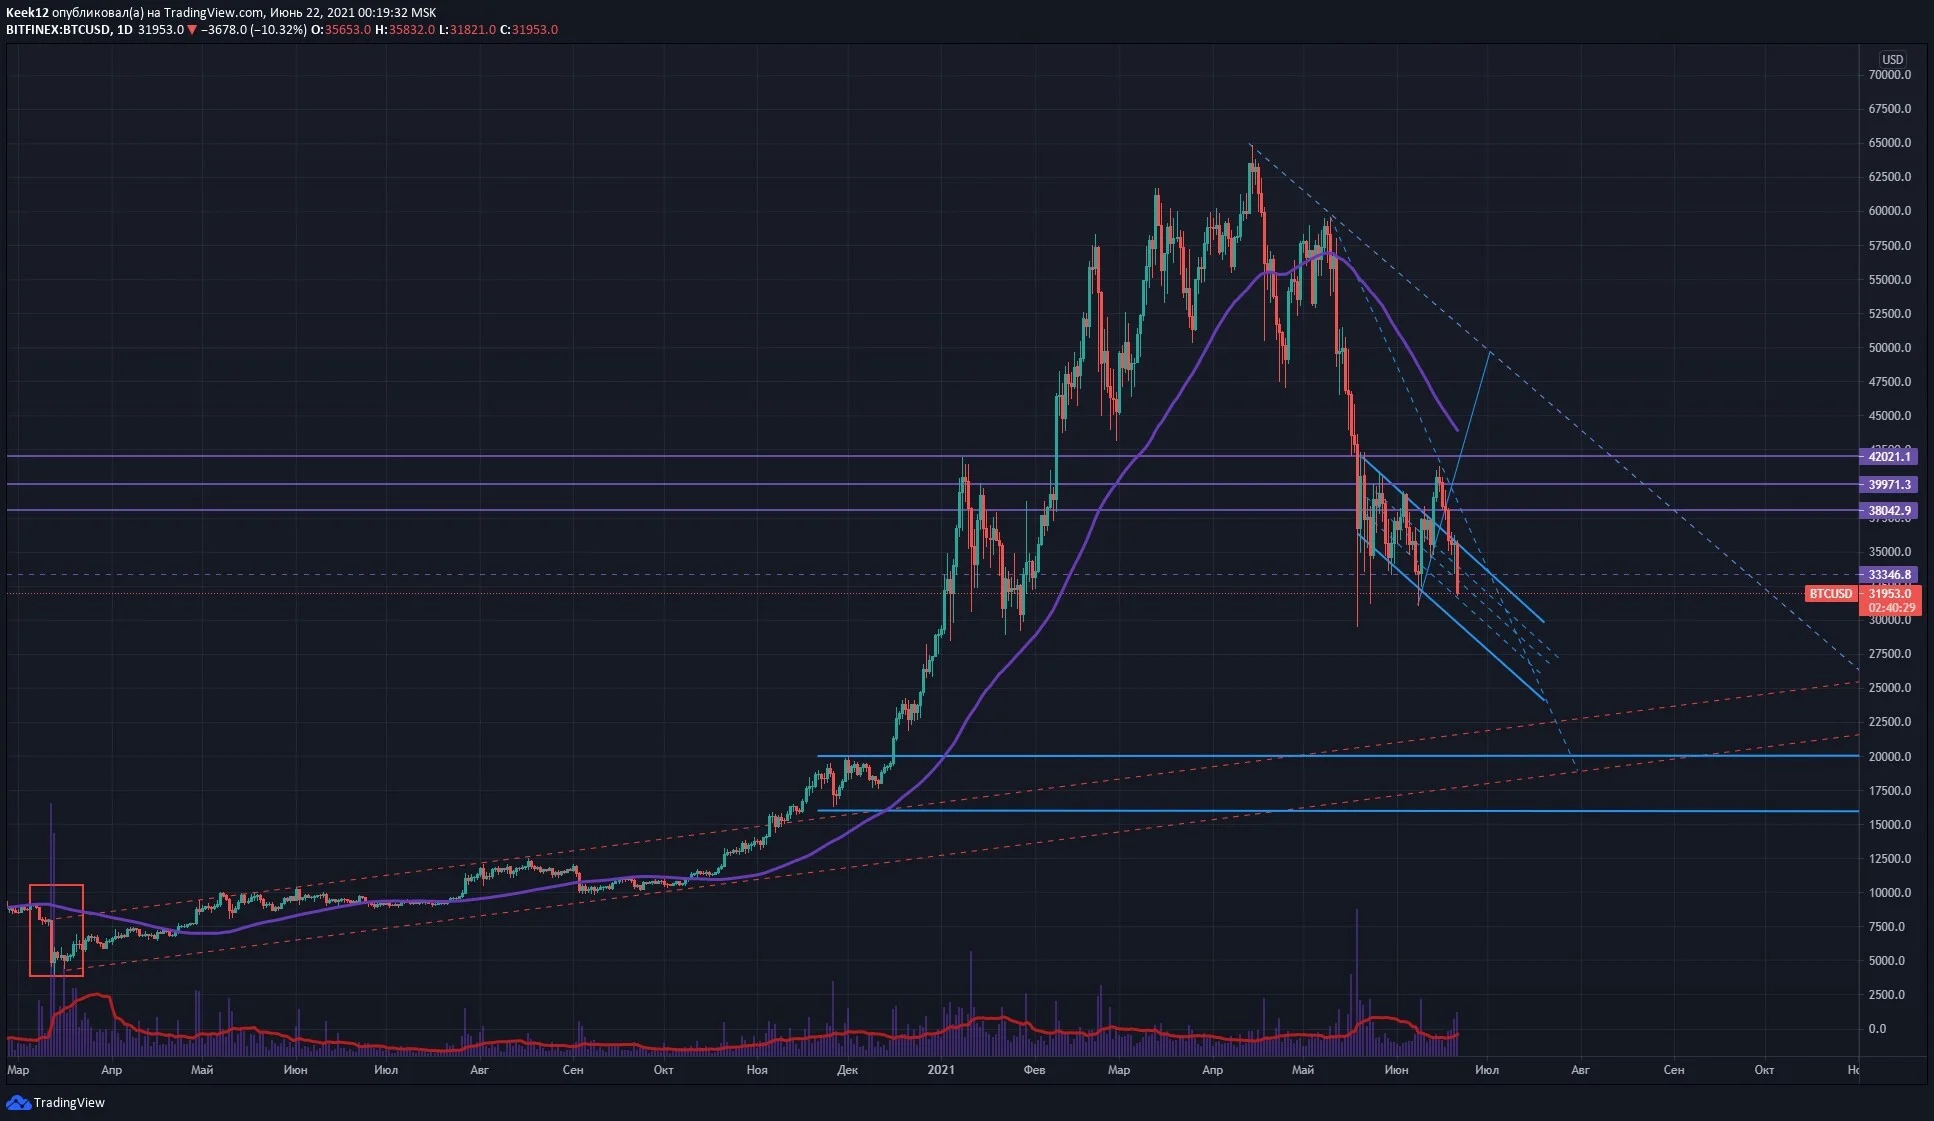Click the 1D timeframe label
Image resolution: width=1934 pixels, height=1121 pixels.
click(x=125, y=30)
